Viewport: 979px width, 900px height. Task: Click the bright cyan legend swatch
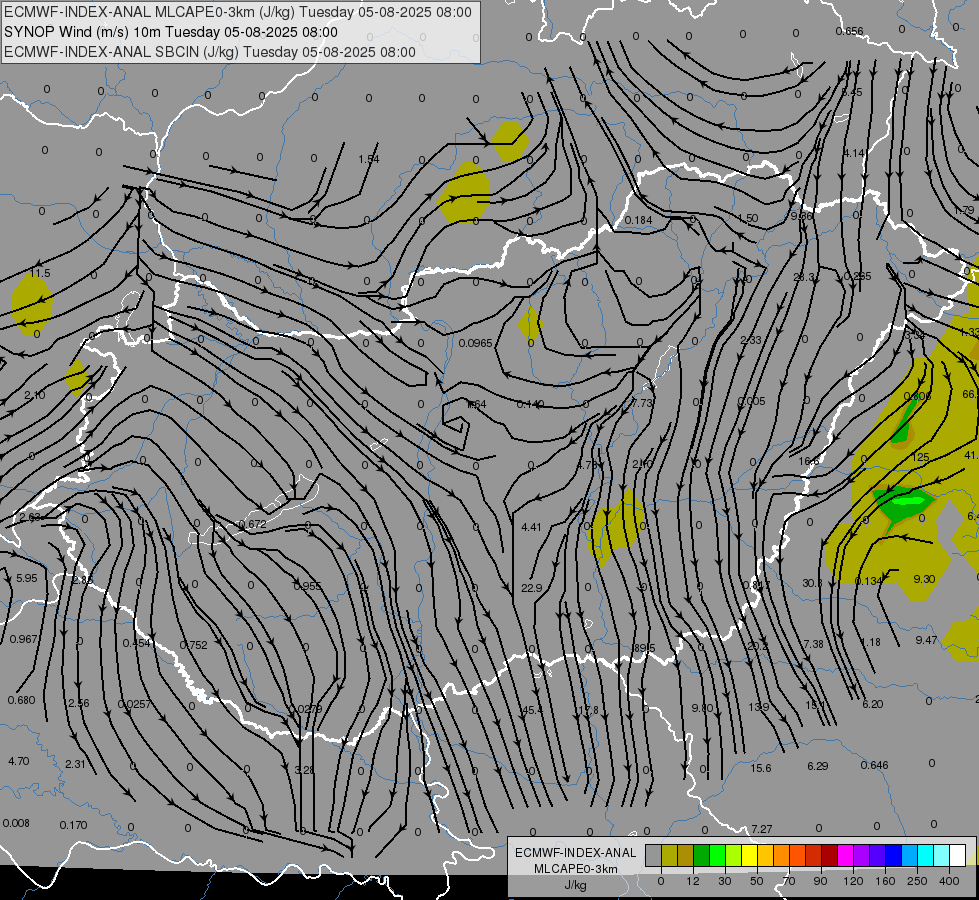925,855
